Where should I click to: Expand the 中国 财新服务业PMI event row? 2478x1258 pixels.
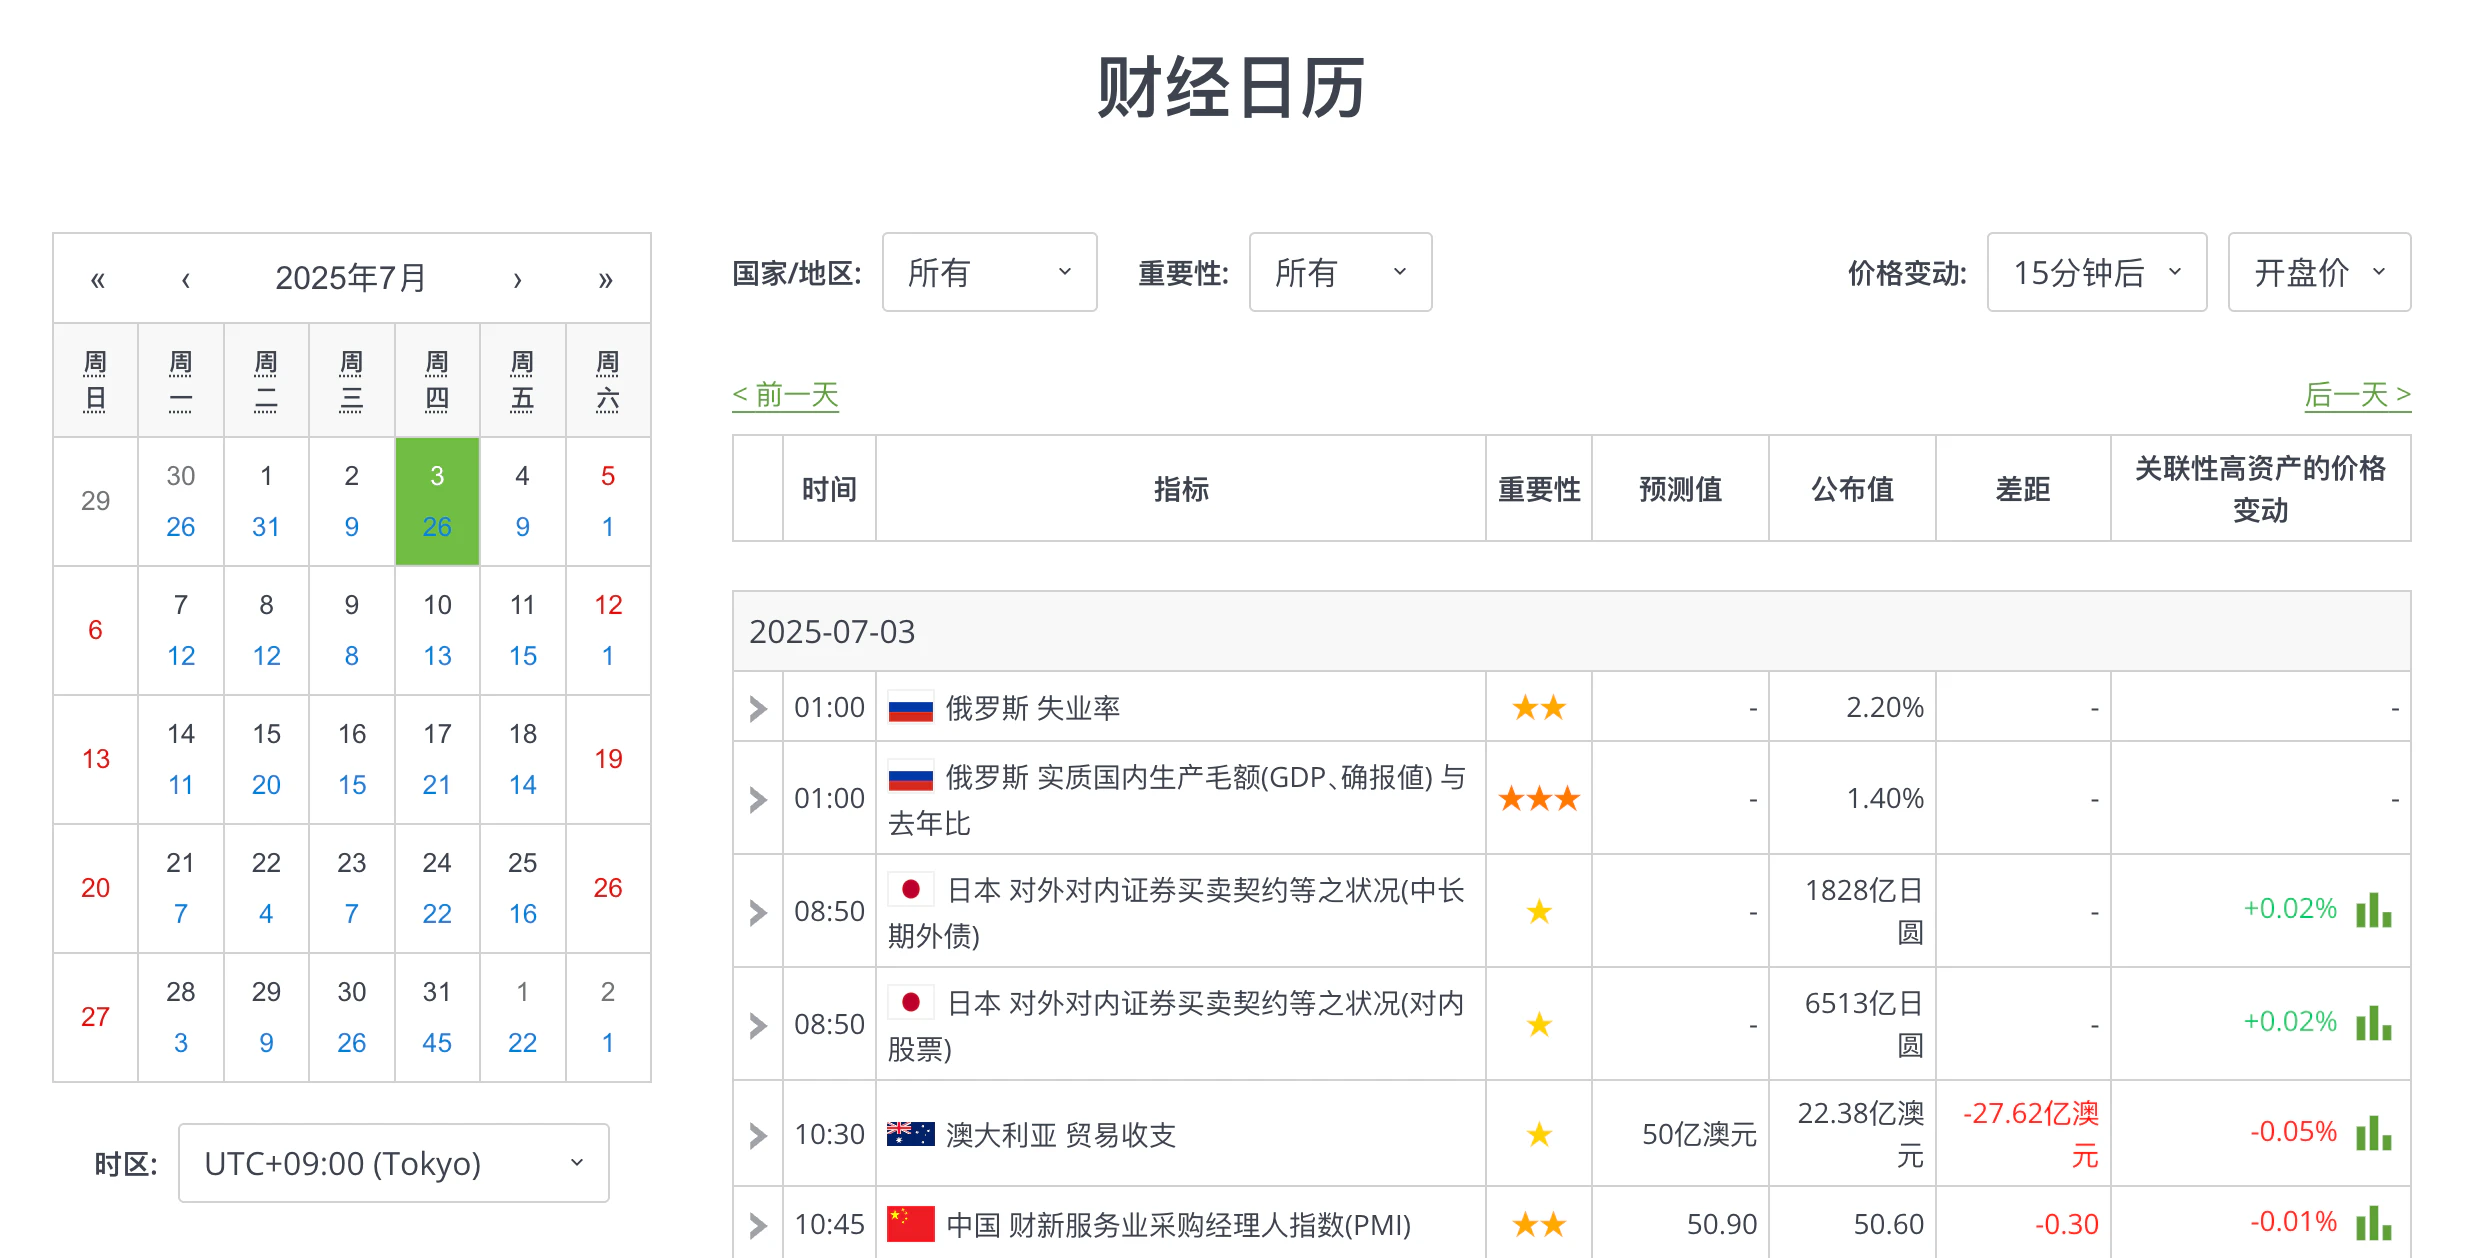click(x=757, y=1222)
